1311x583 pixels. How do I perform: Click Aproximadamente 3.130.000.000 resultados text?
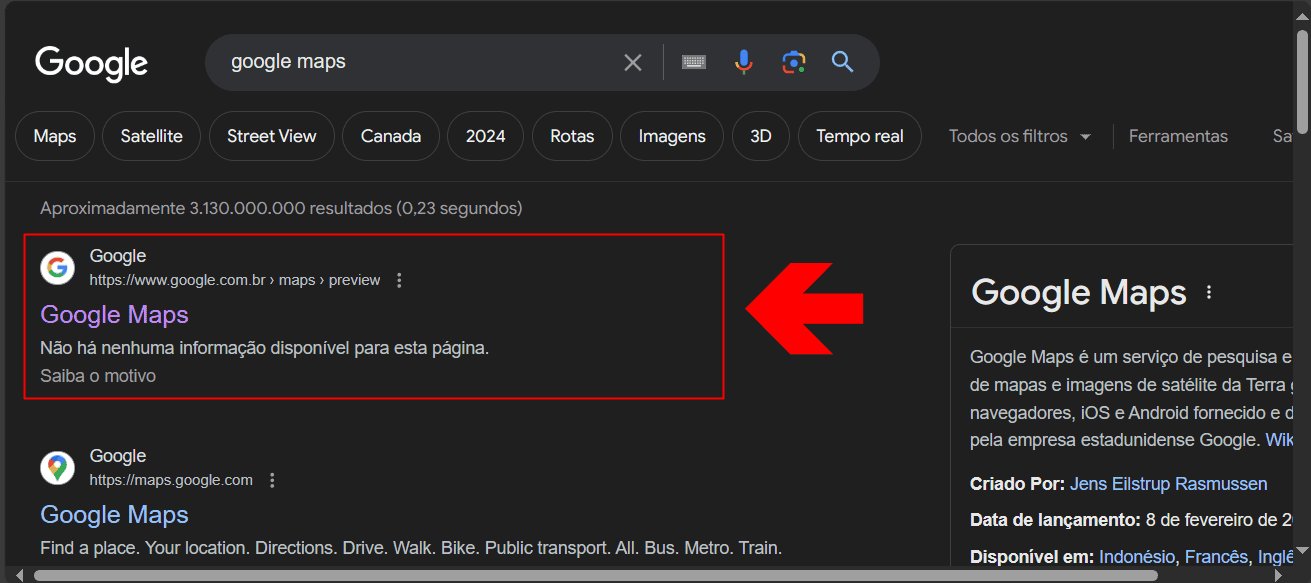click(x=281, y=209)
